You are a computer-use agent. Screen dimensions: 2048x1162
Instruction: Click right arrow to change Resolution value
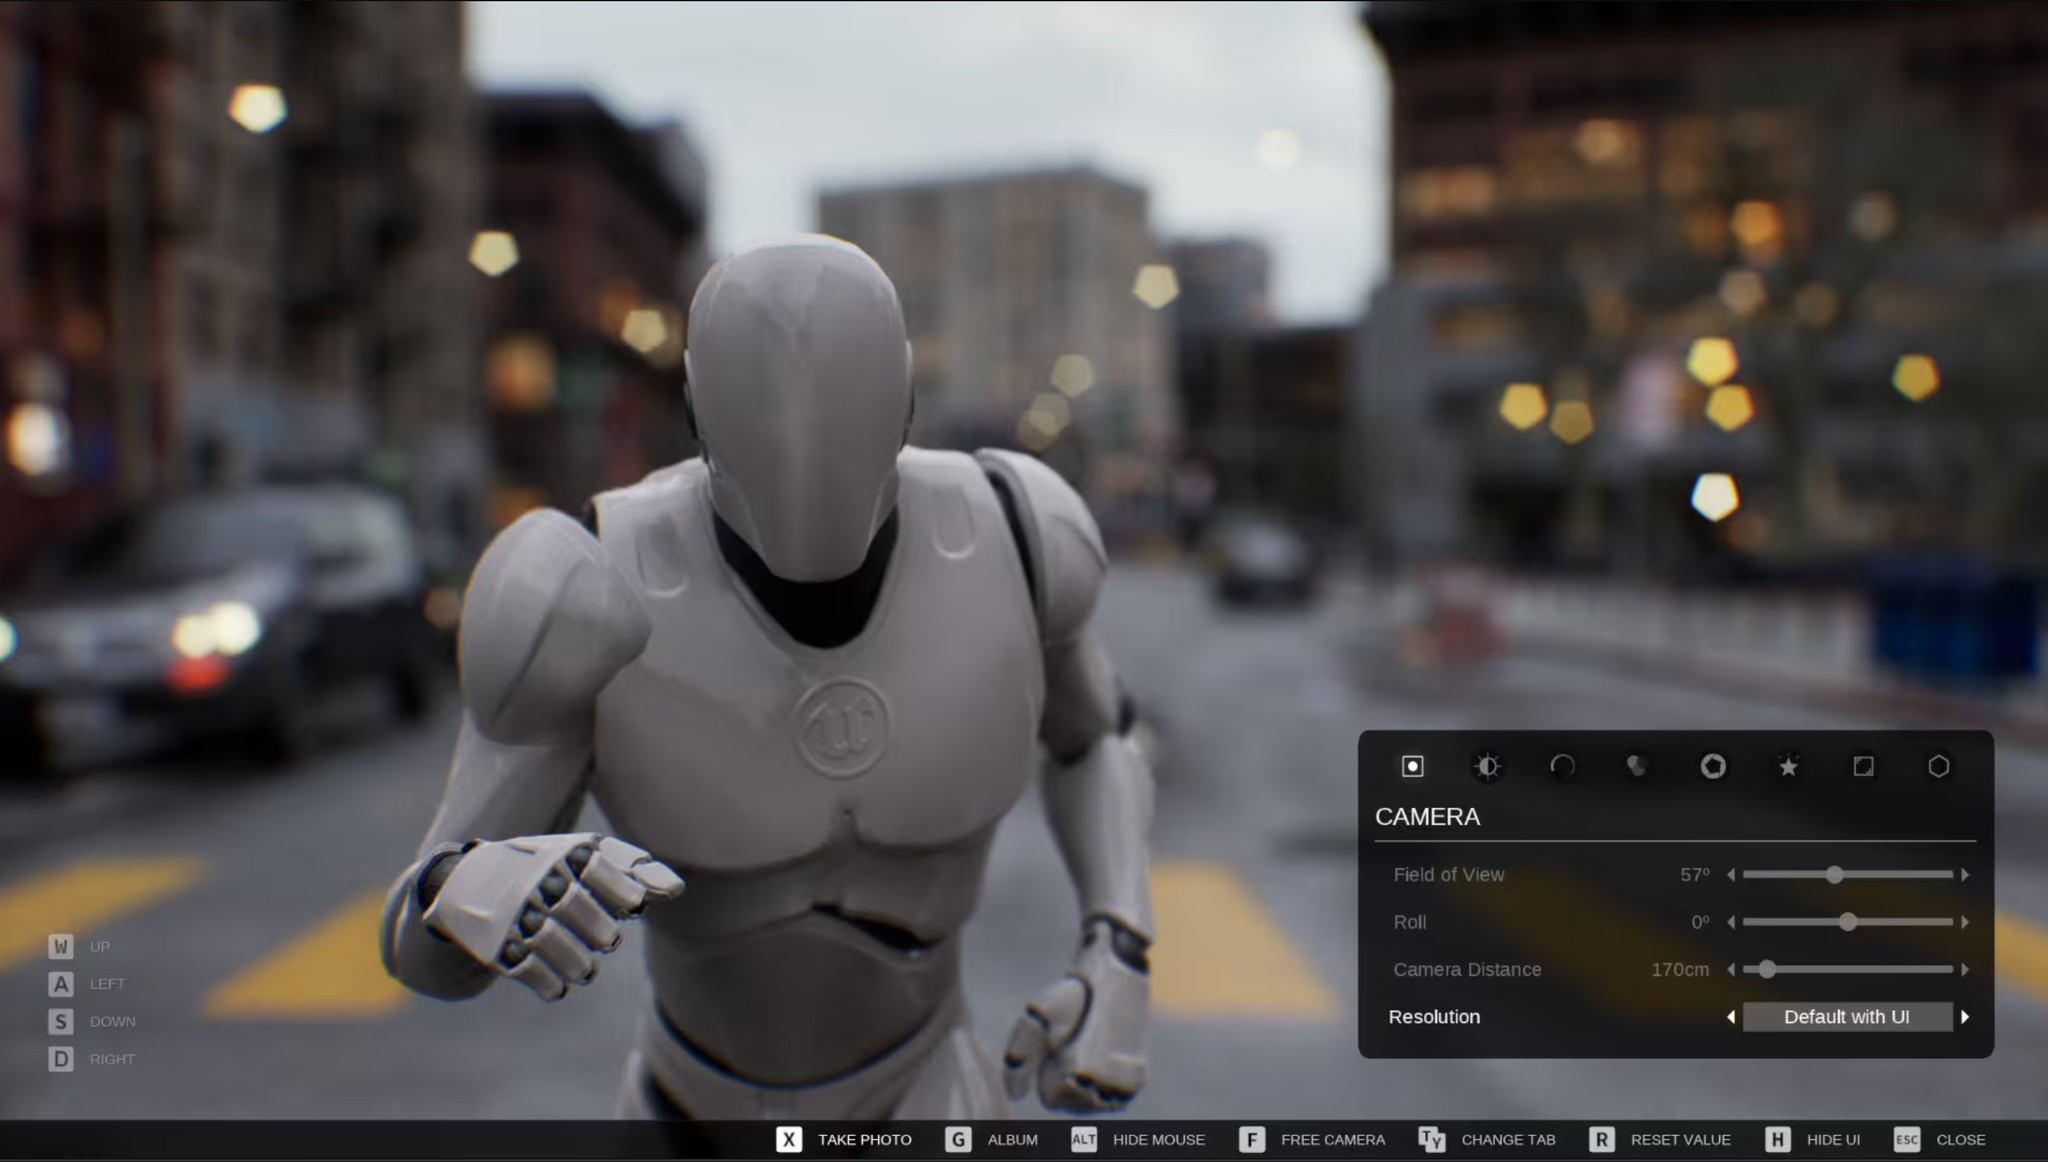tap(1965, 1016)
